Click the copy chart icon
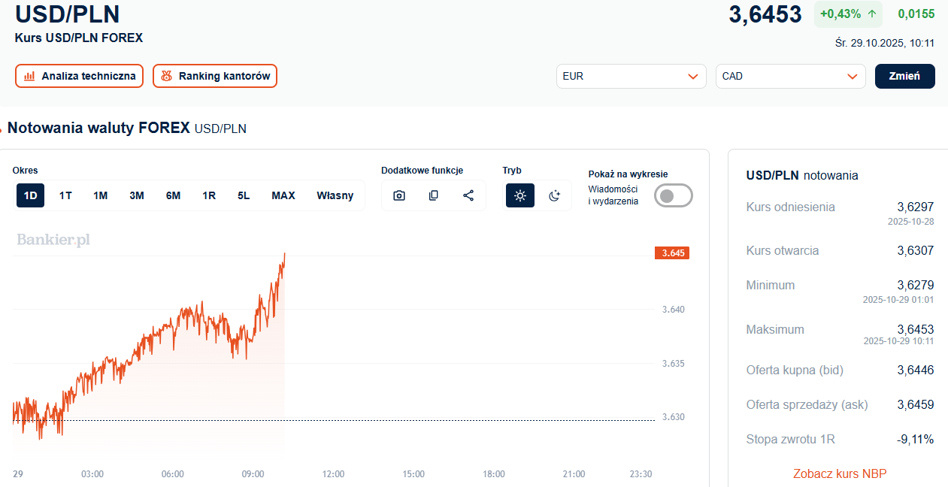This screenshot has height=487, width=948. (x=433, y=196)
